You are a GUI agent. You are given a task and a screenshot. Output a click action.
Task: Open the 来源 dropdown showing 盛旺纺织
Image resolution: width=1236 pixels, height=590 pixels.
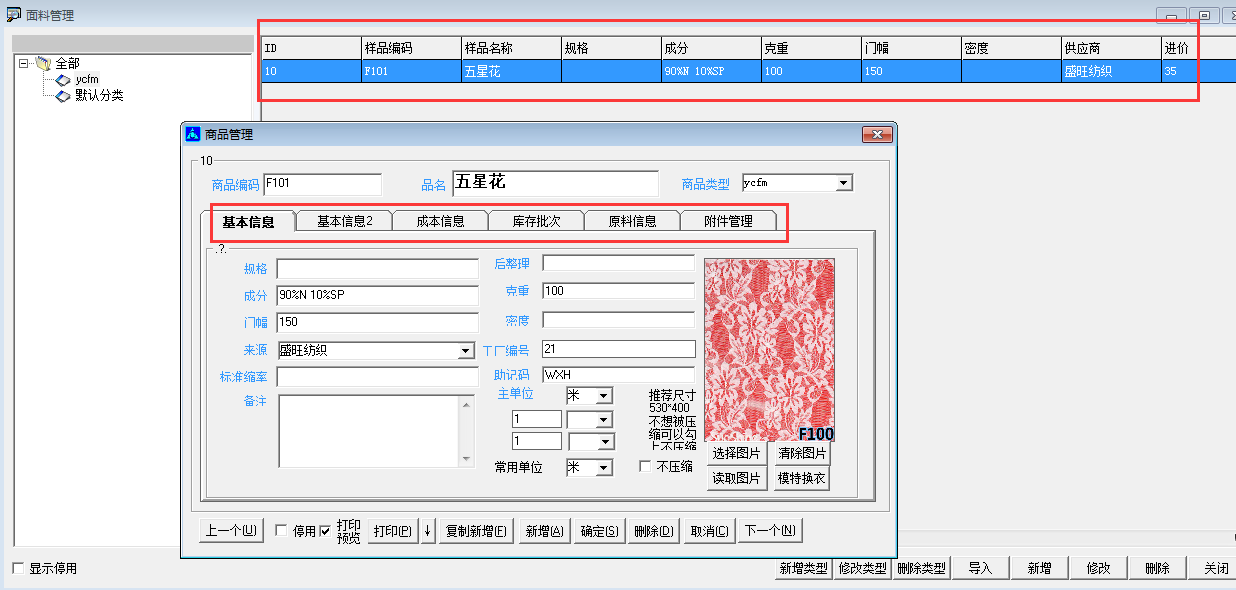pos(465,351)
